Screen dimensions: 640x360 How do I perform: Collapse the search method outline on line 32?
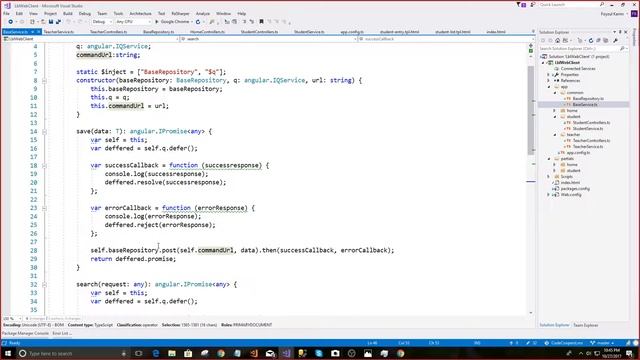[x=44, y=284]
